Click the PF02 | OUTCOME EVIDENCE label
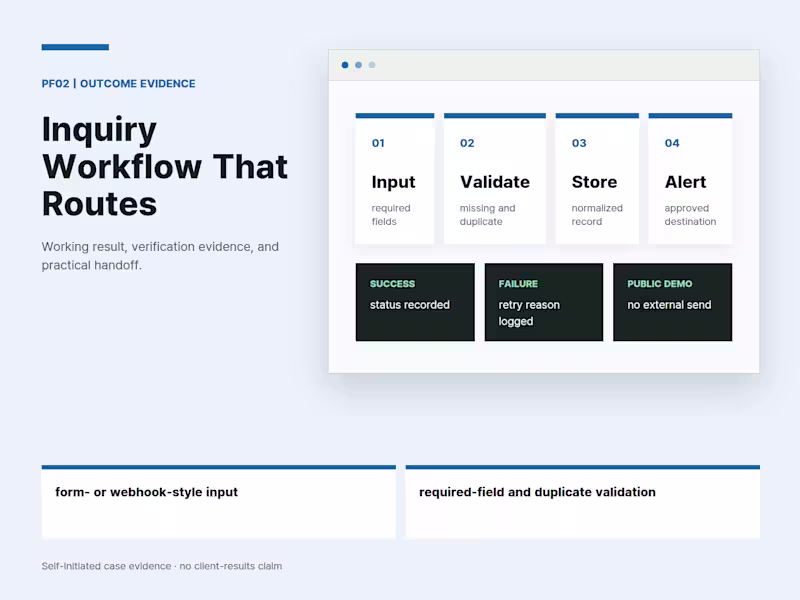 pyautogui.click(x=118, y=84)
